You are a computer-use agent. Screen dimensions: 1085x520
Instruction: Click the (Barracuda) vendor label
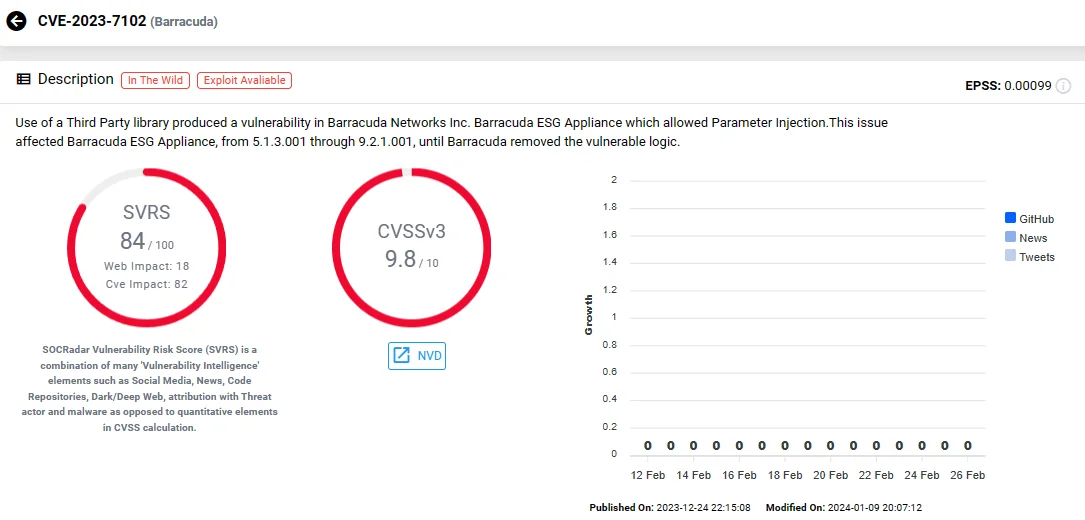pyautogui.click(x=184, y=22)
